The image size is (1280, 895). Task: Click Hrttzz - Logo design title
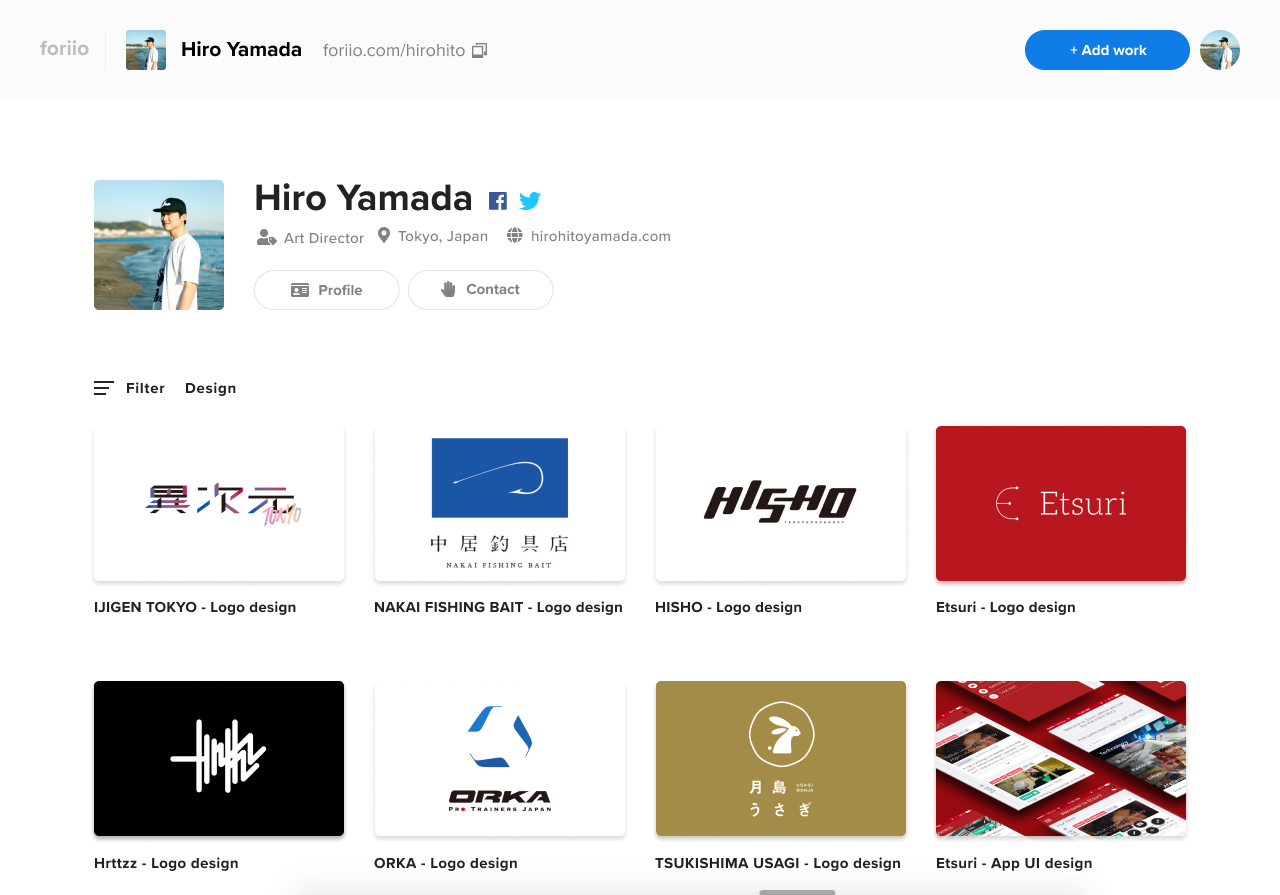[166, 863]
